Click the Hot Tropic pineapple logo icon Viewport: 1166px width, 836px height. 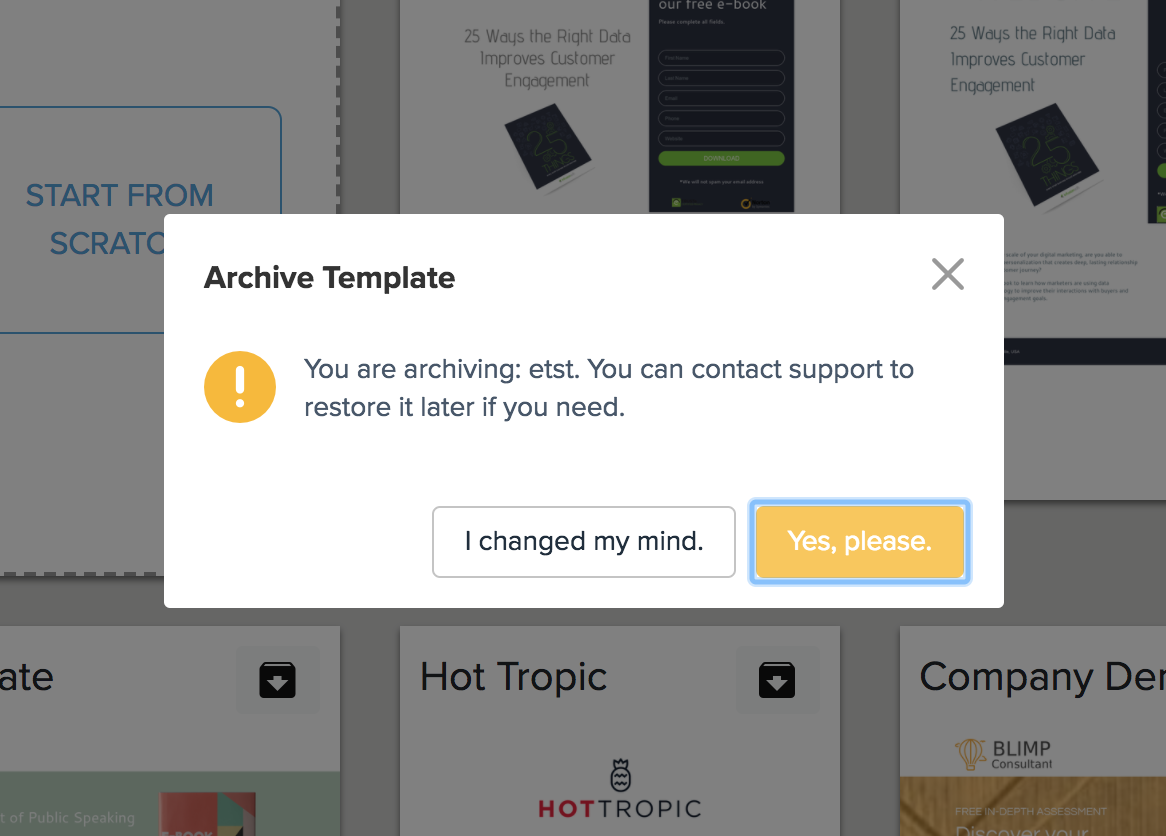click(620, 775)
